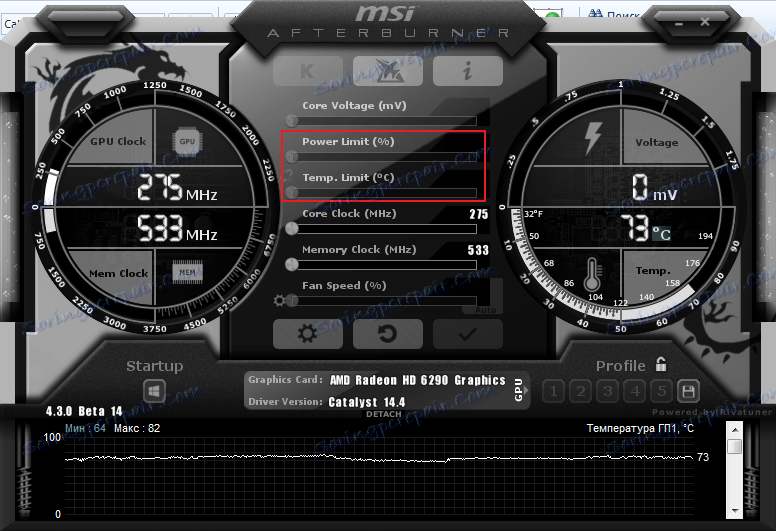Click the monitoring graph scrollbar thumb
776x531 pixels.
[735, 445]
